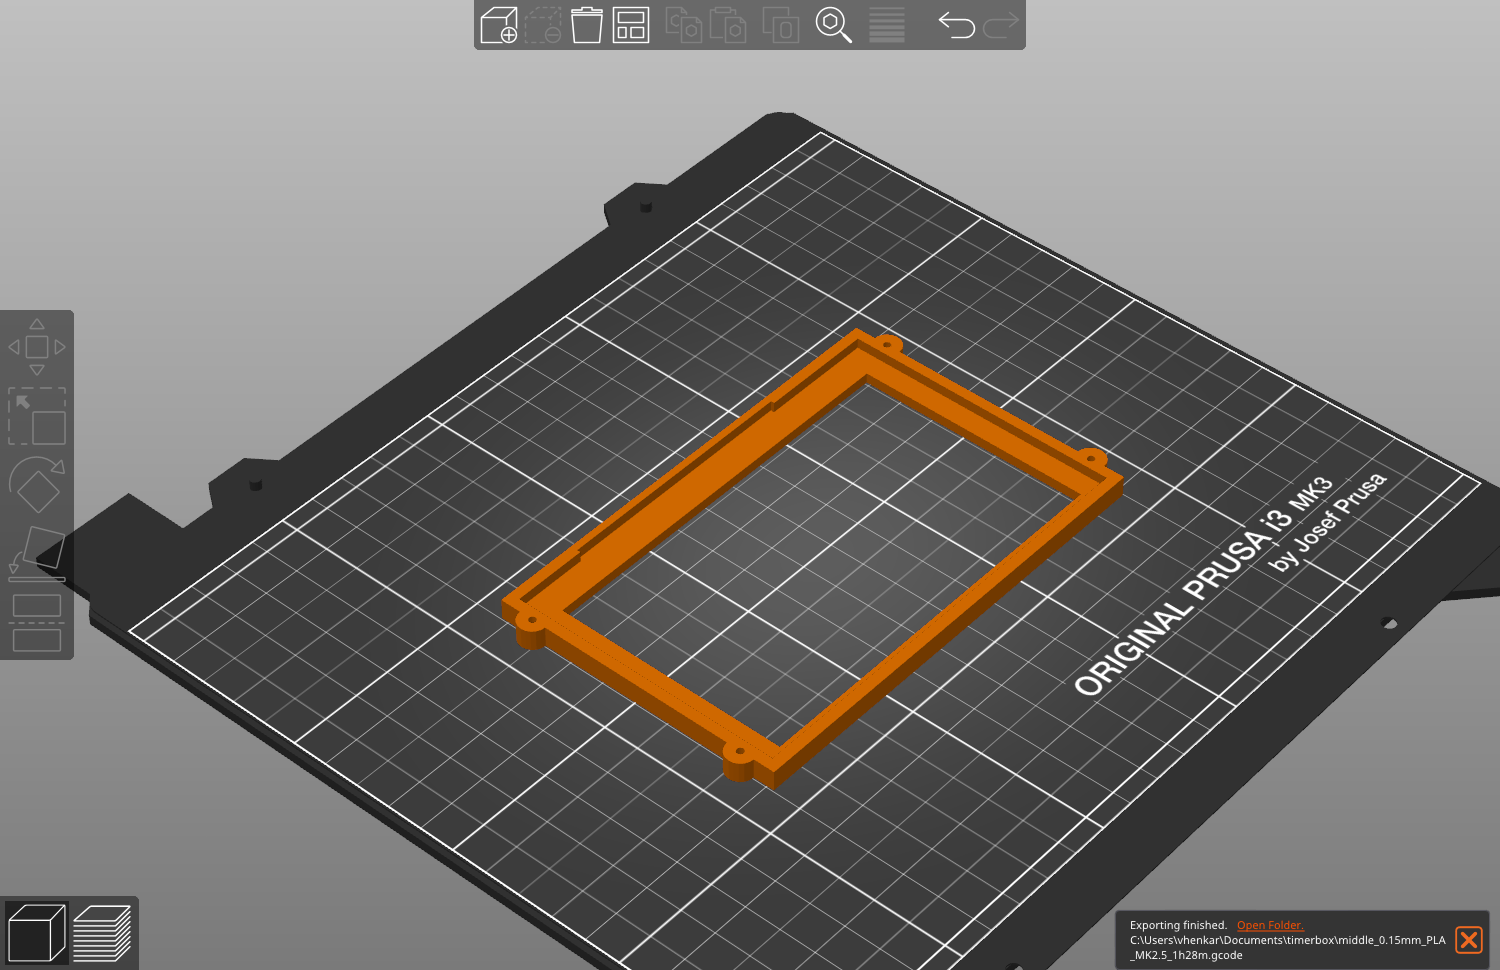
Task: Delete all objects using the trash bin icon
Action: tap(587, 25)
